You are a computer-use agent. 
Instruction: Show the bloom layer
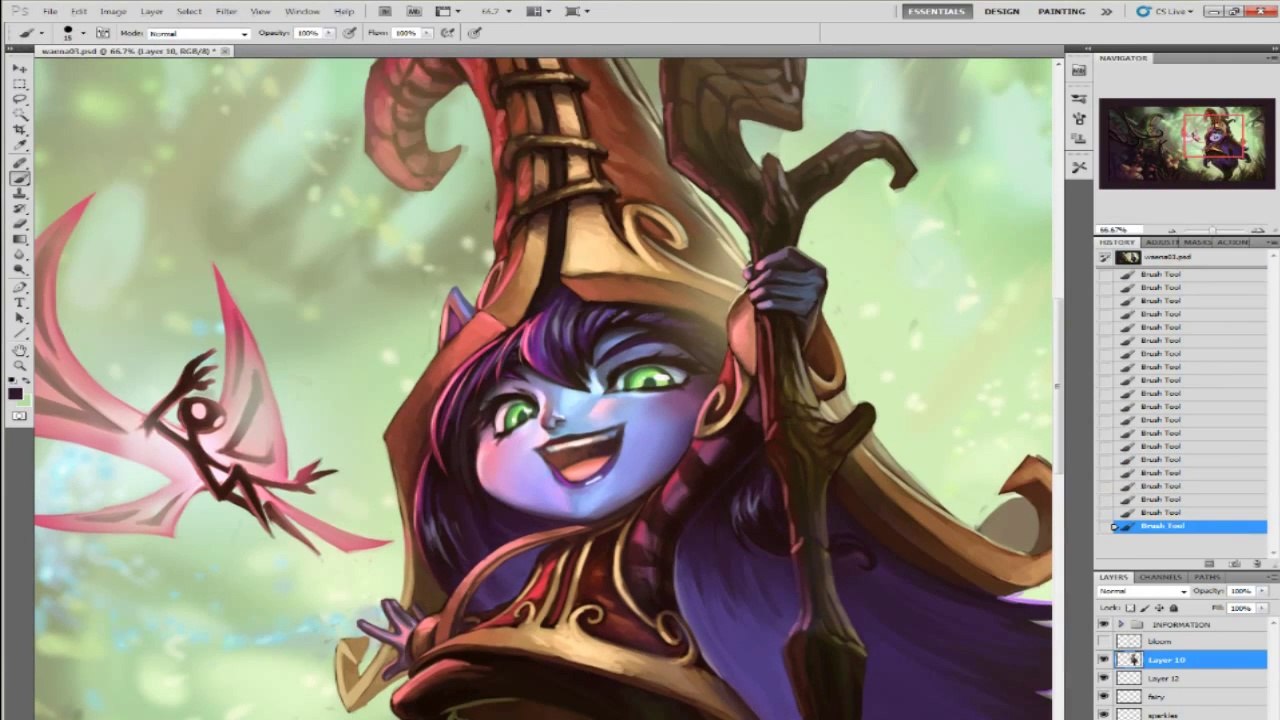1104,642
